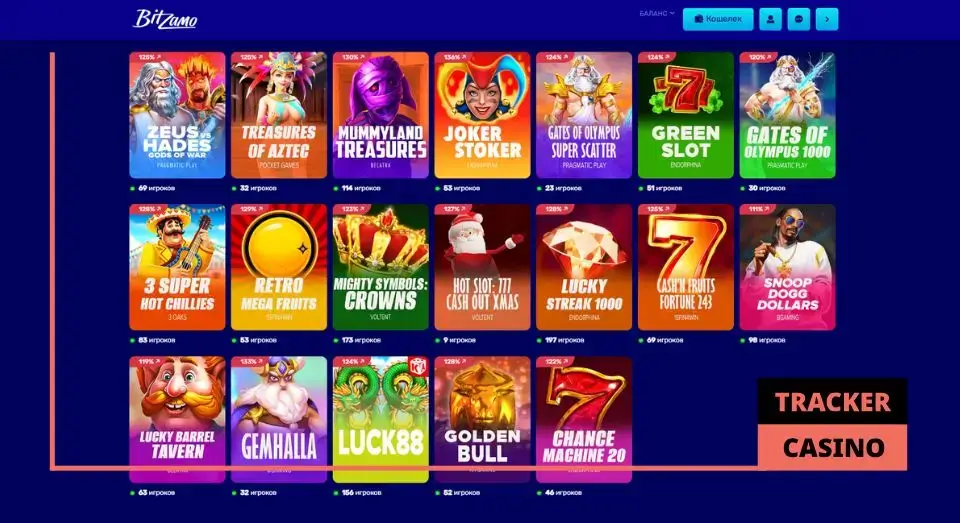The image size is (960, 523).
Task: Open the Кошелек wallet button
Action: [x=718, y=19]
